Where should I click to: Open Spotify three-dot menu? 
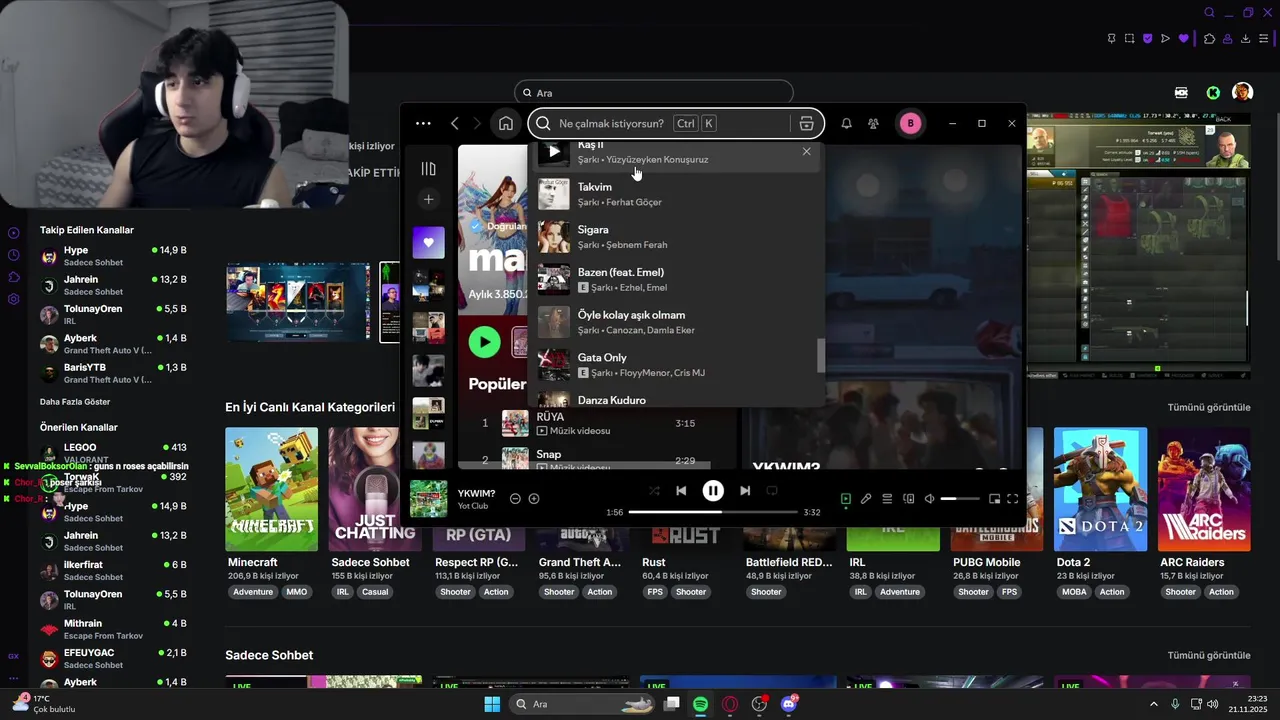[x=423, y=123]
